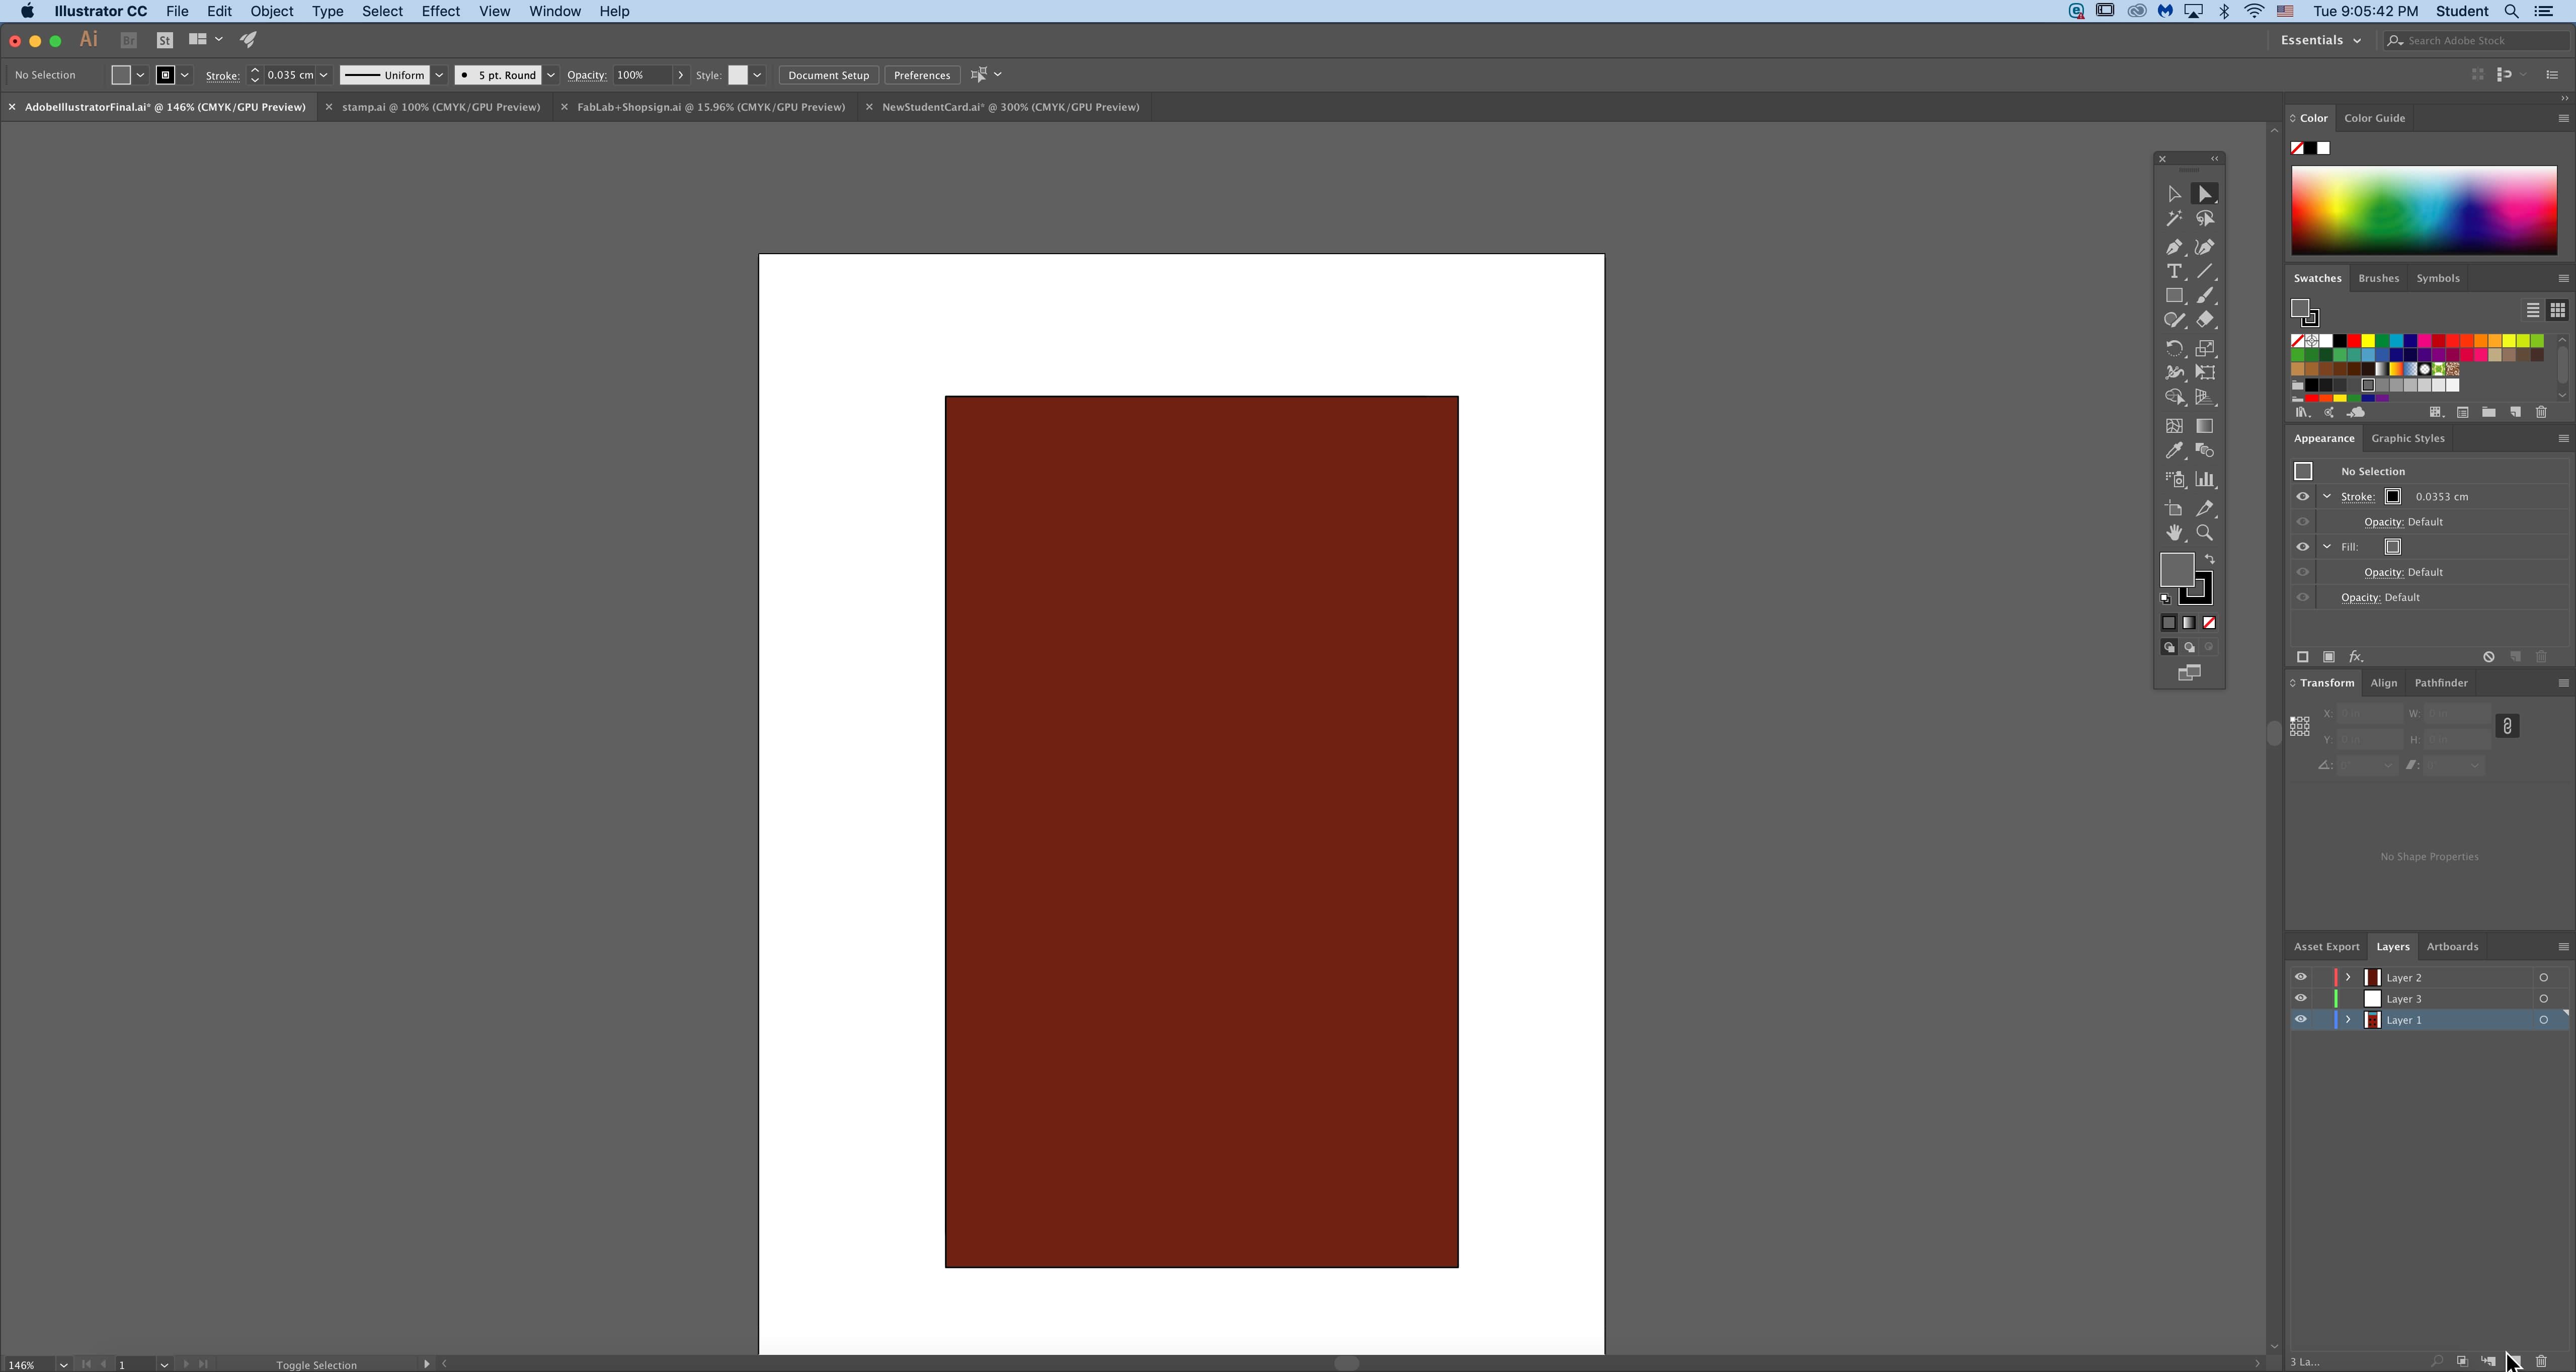This screenshot has width=2576, height=1372.
Task: Open Uniform variable width profile dropdown
Action: point(439,75)
